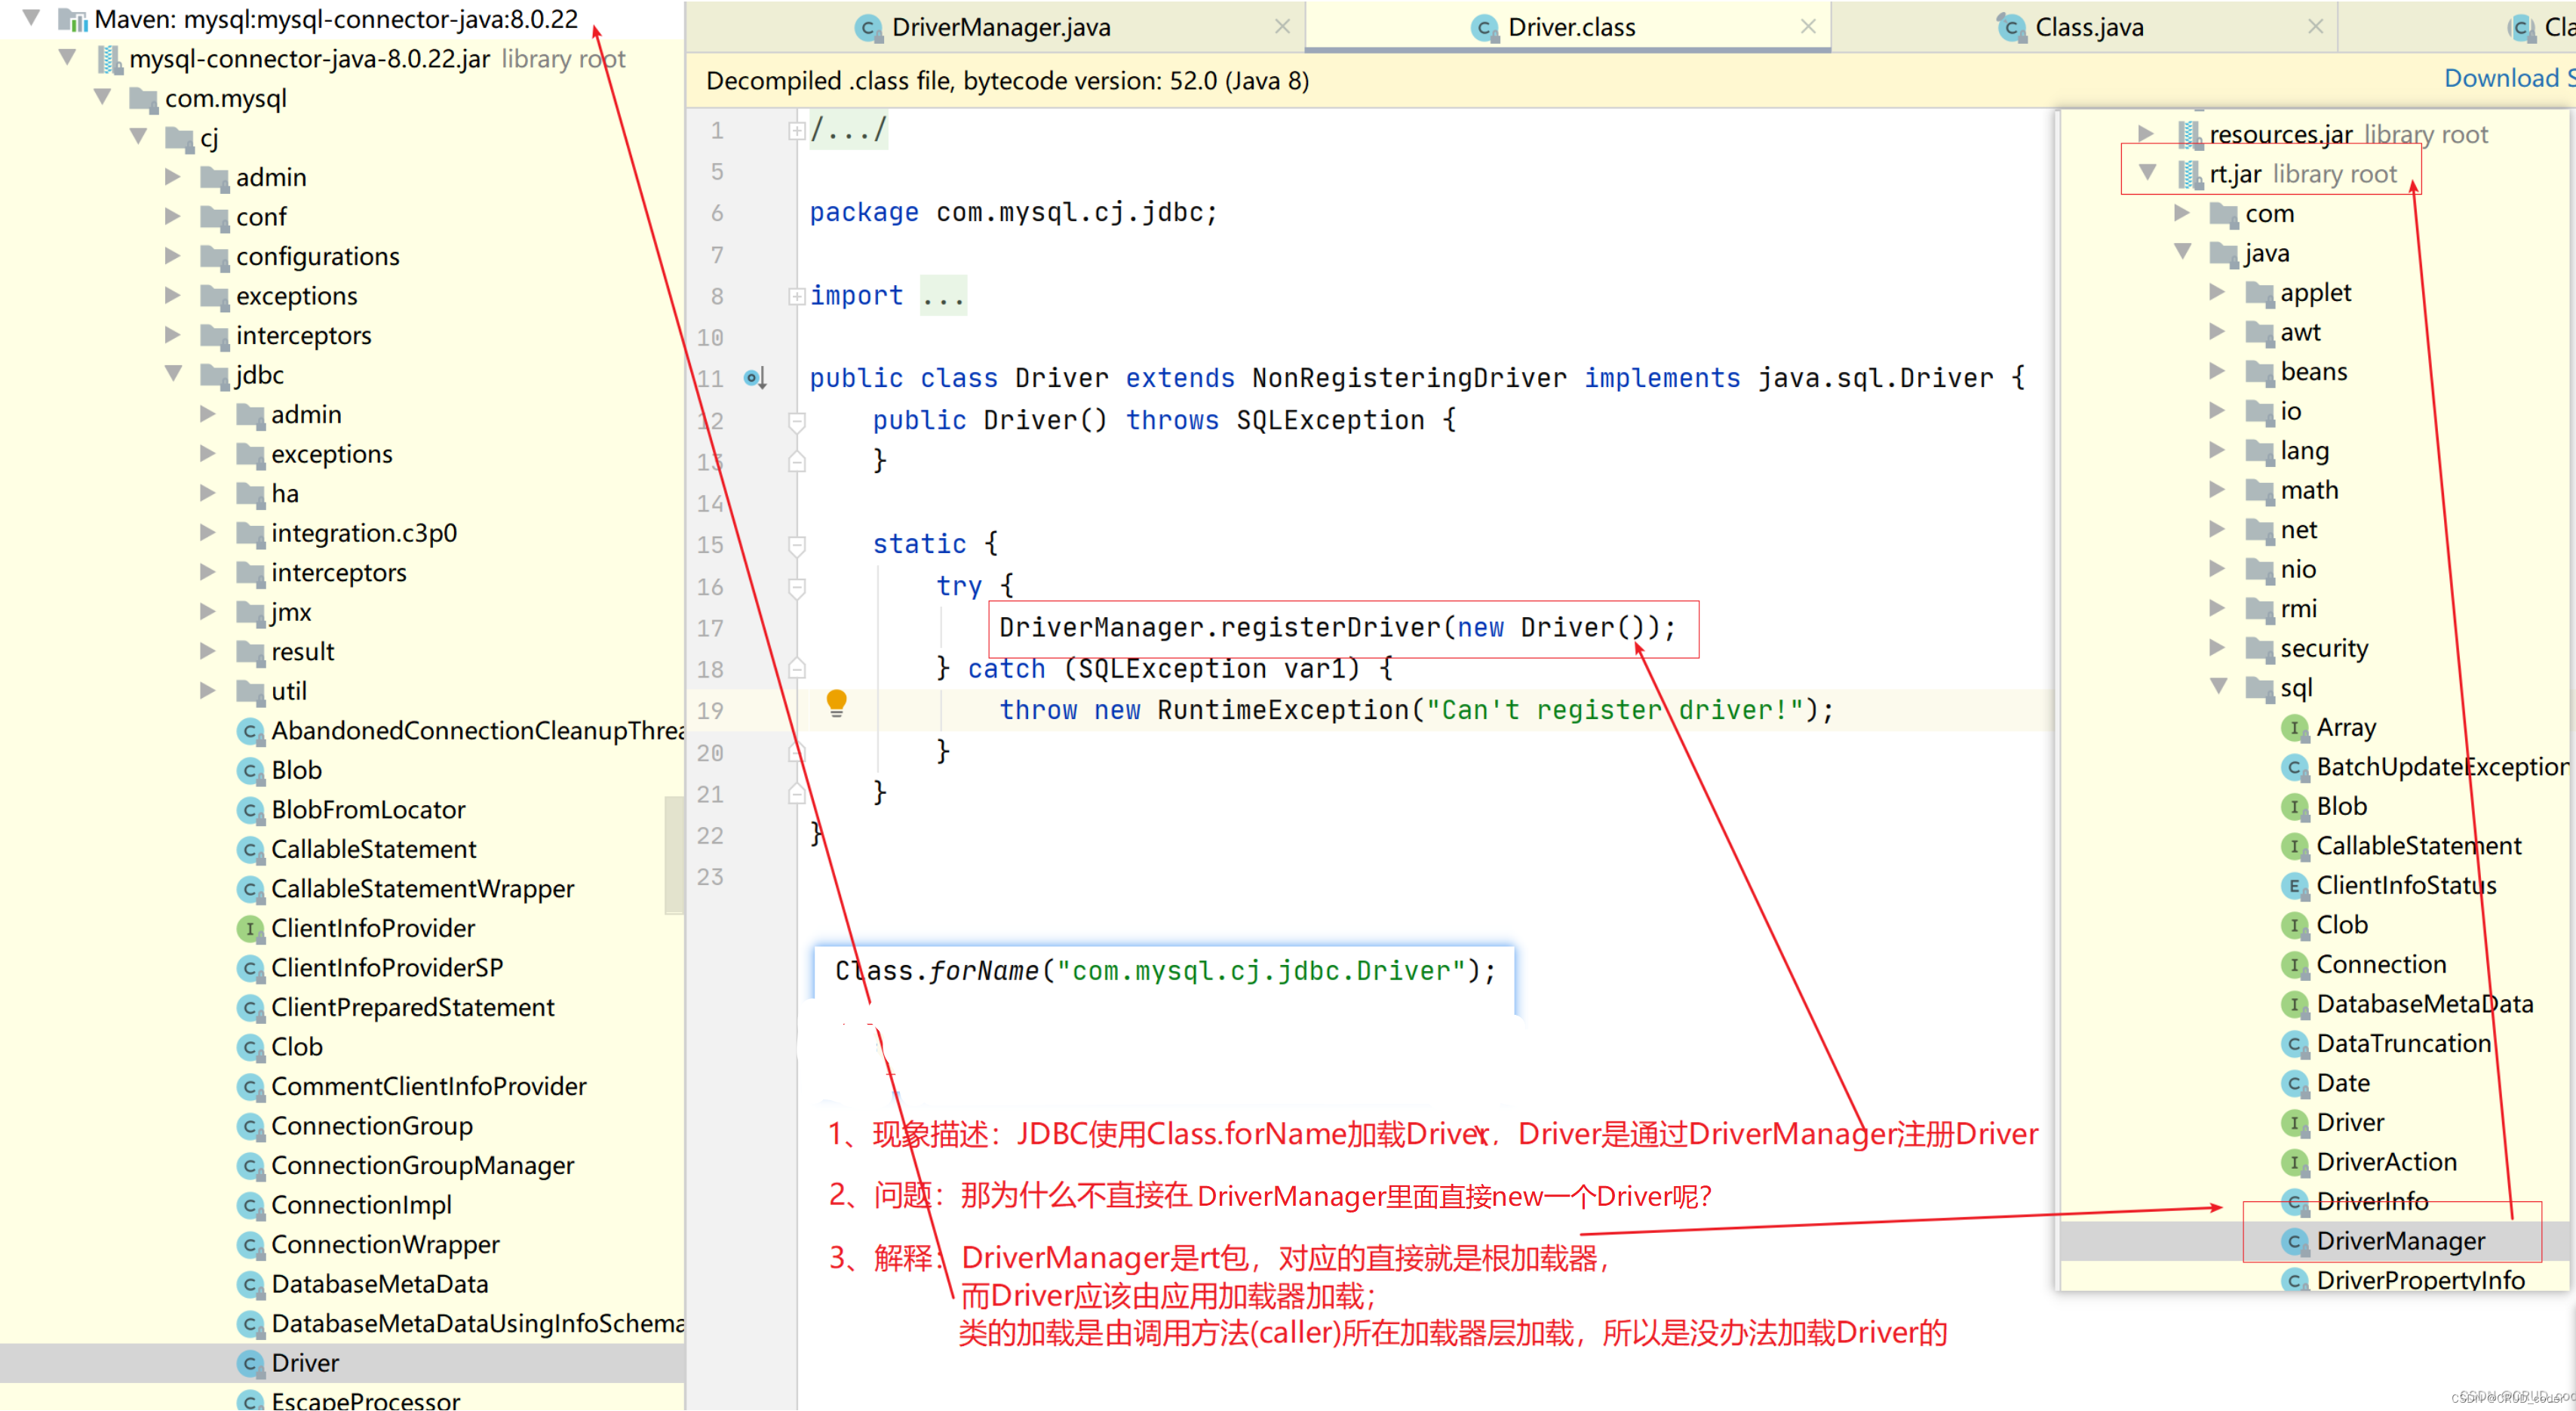Screen dimensions: 2576x1411
Task: Toggle code fold on the static block
Action: point(797,545)
